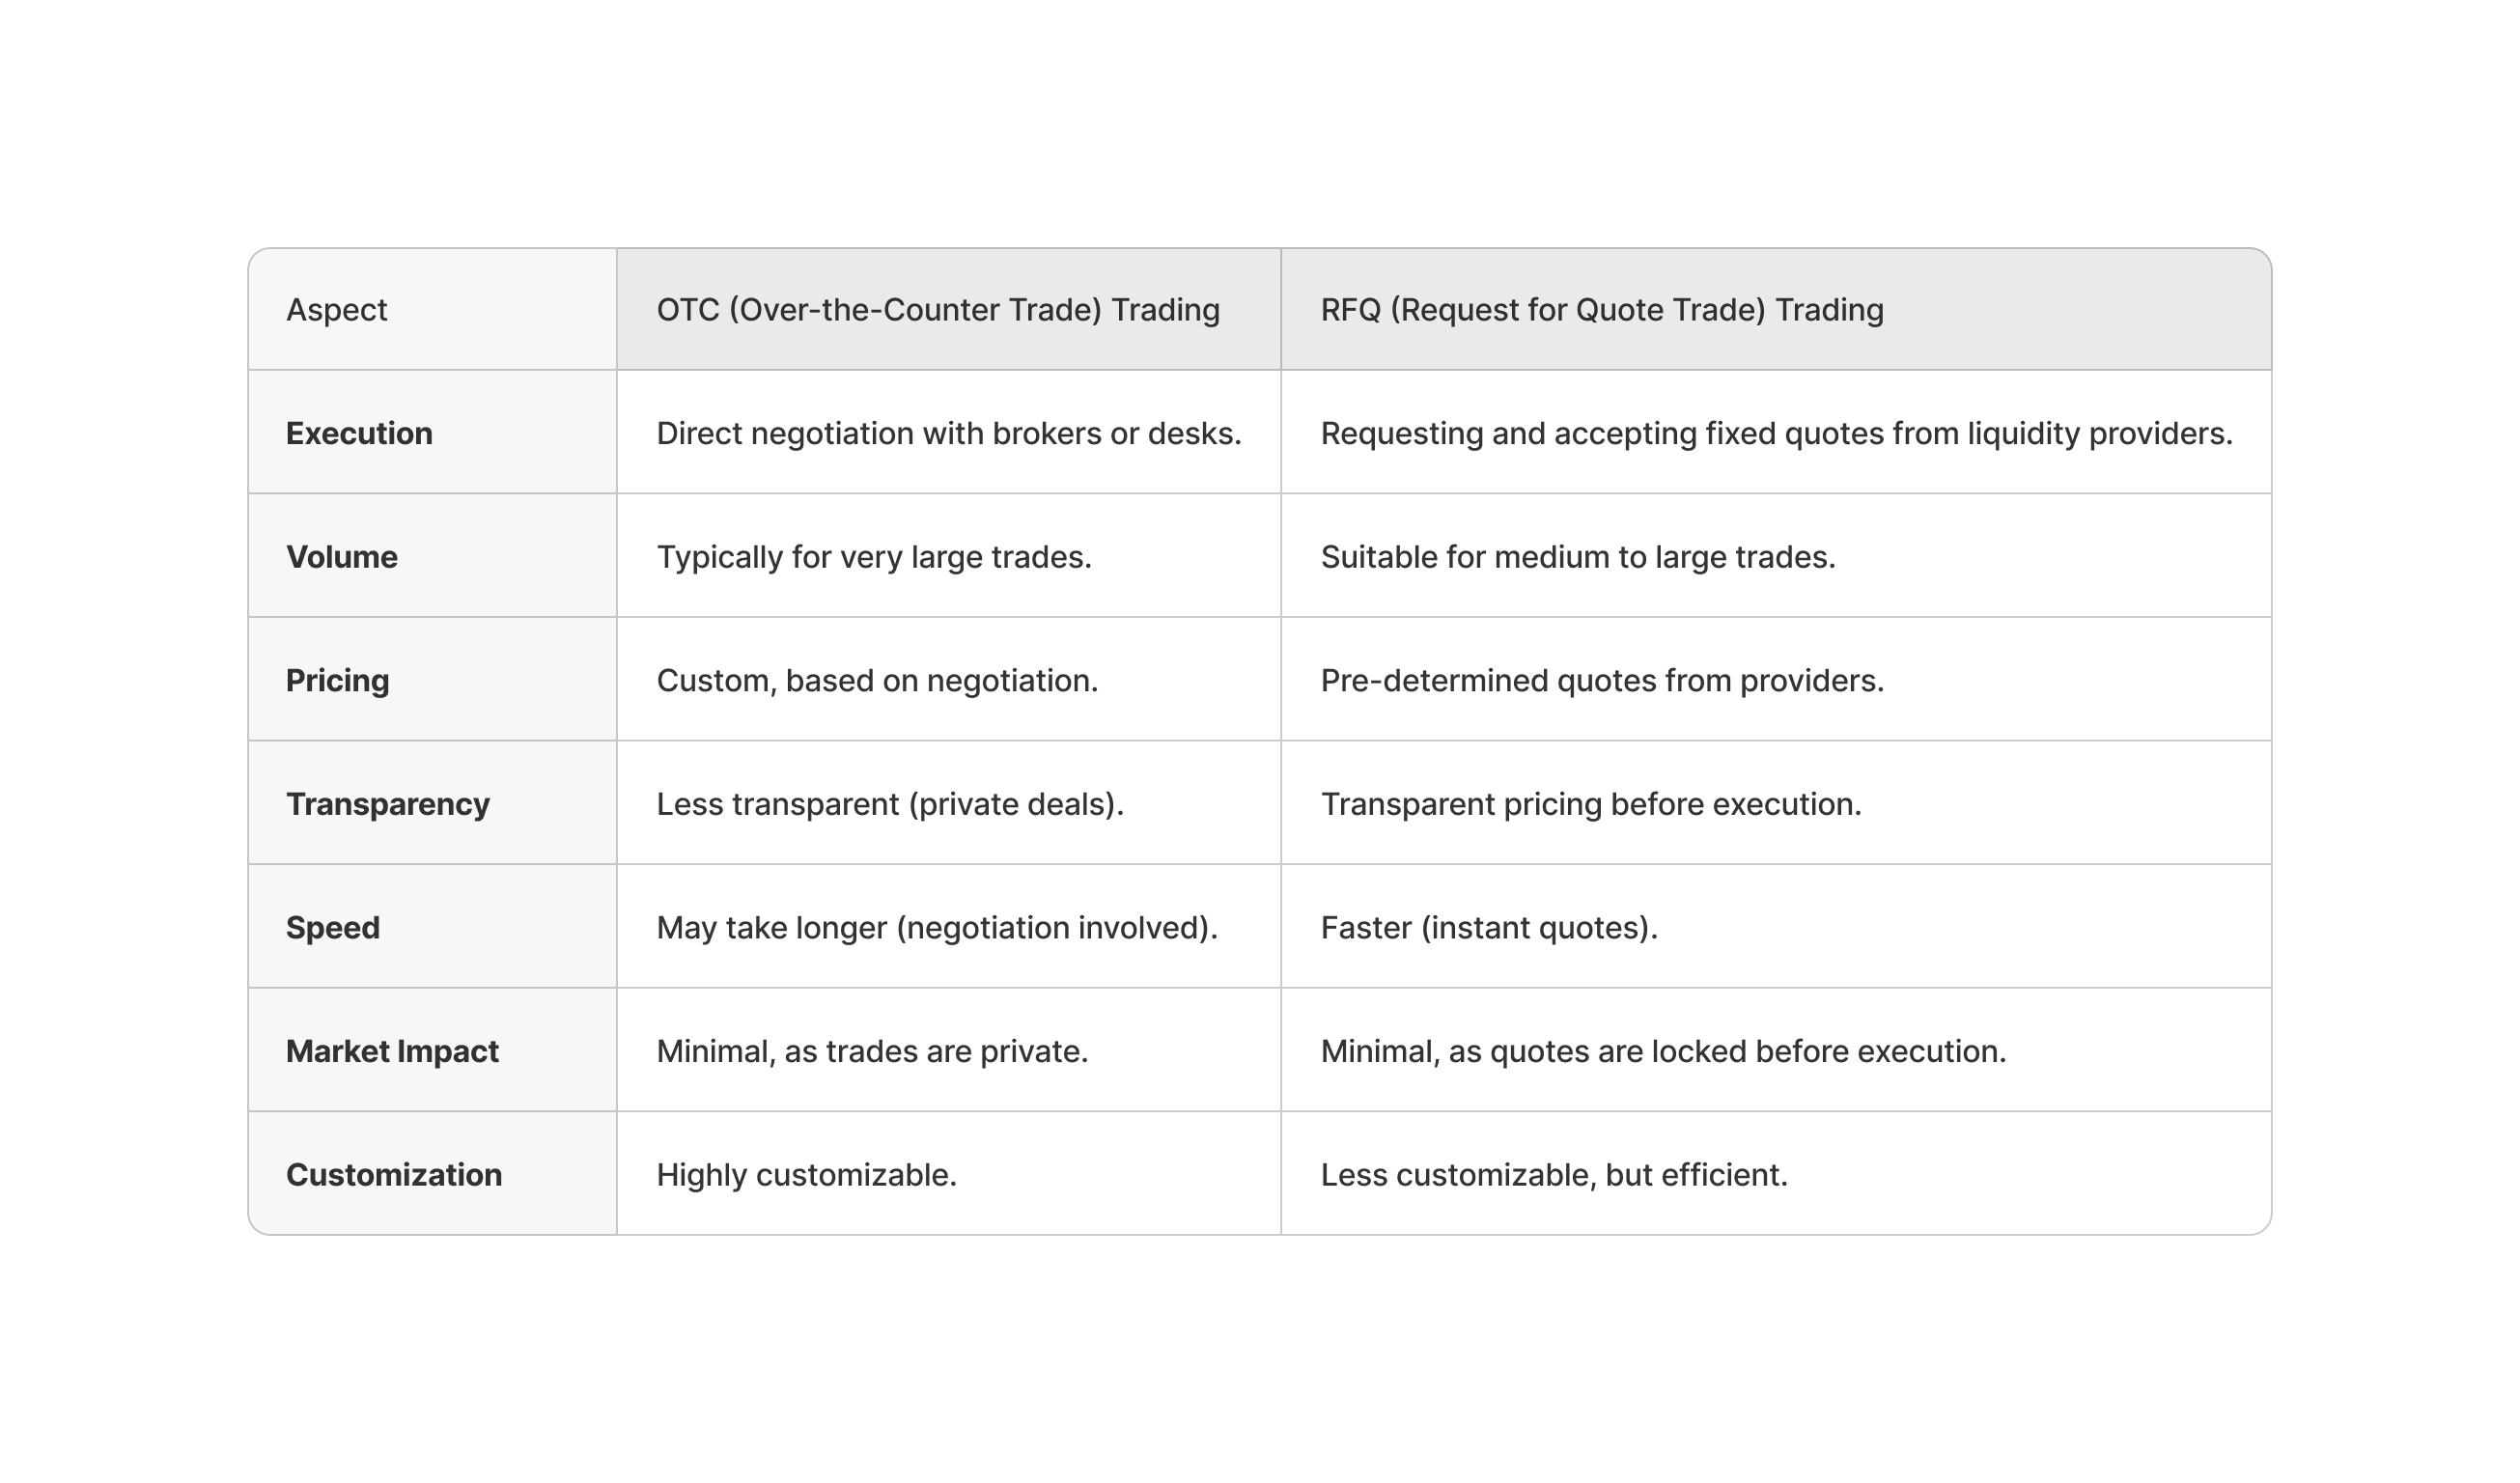The height and width of the screenshot is (1483, 2520).
Task: Click the Customization row label
Action: 393,1174
